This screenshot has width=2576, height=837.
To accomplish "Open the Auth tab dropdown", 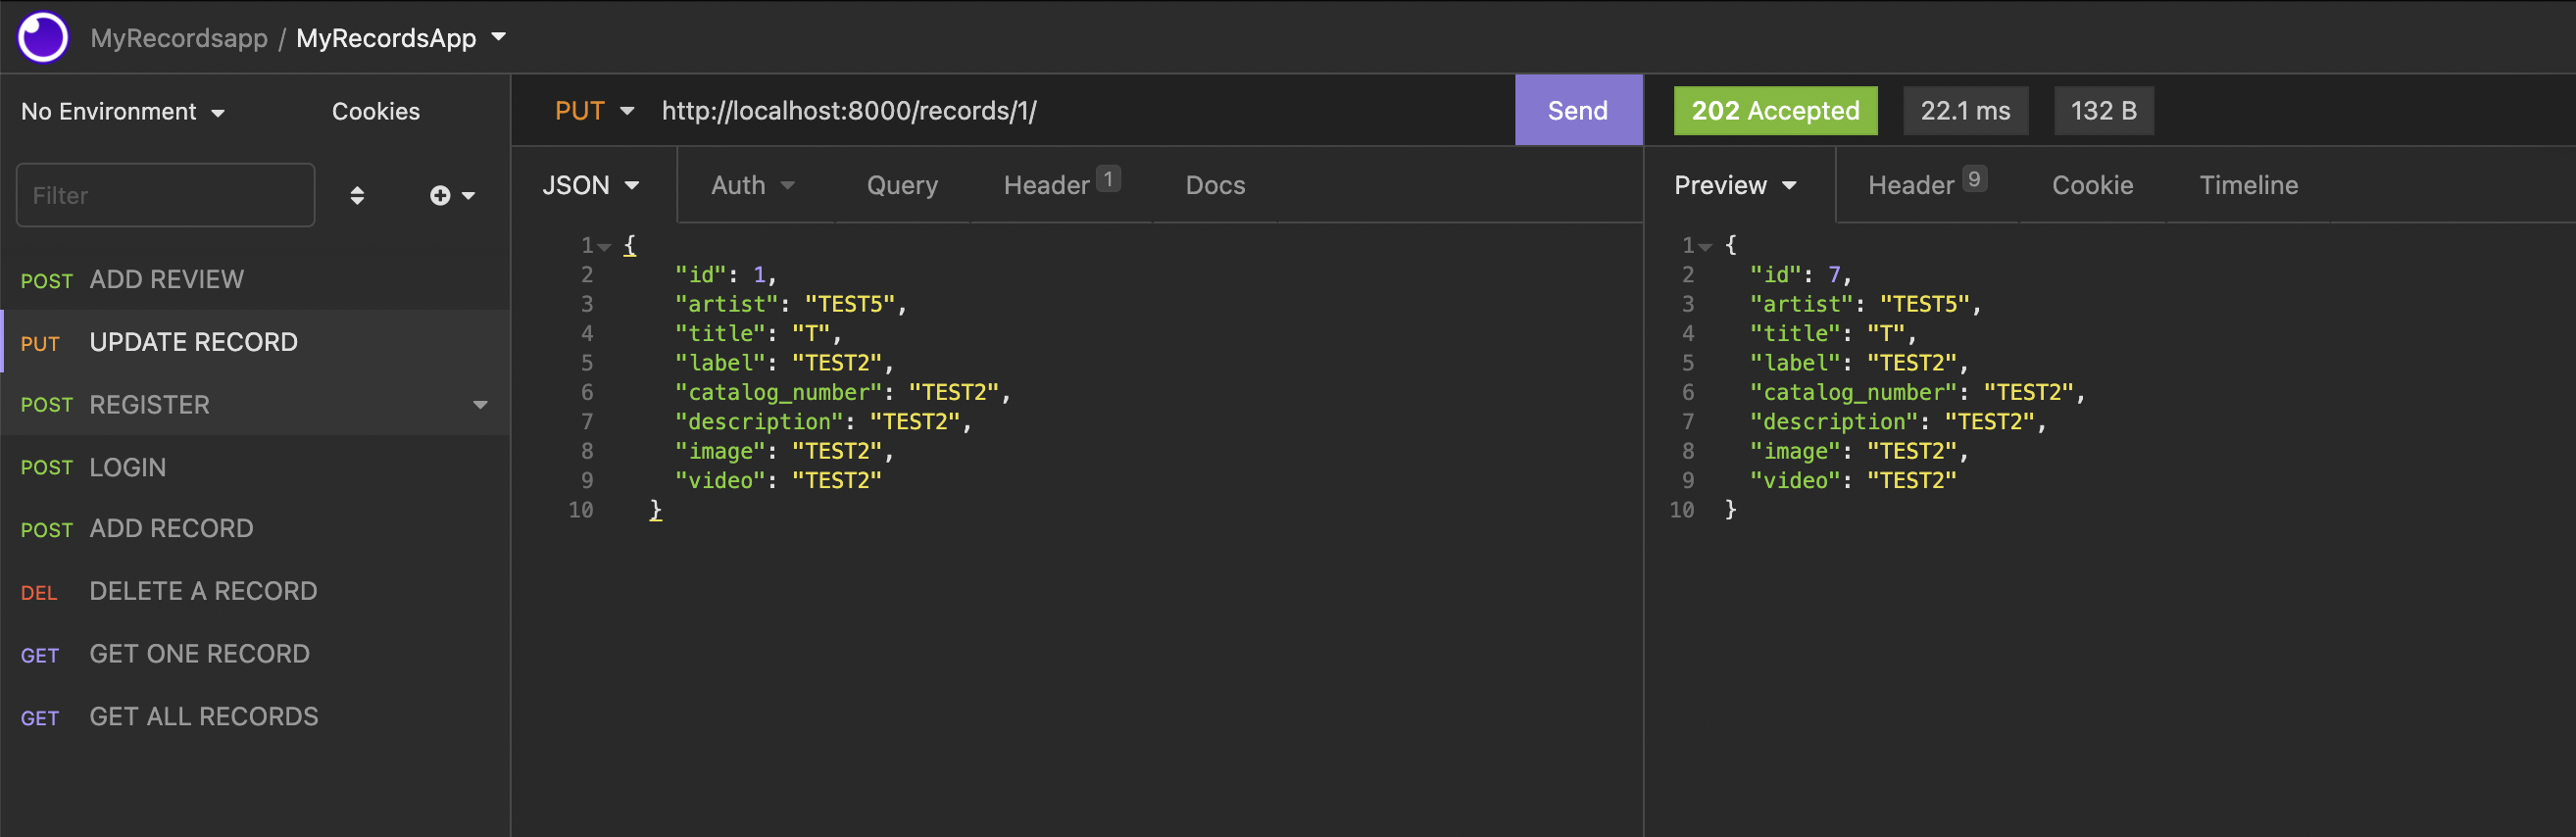I will [753, 185].
